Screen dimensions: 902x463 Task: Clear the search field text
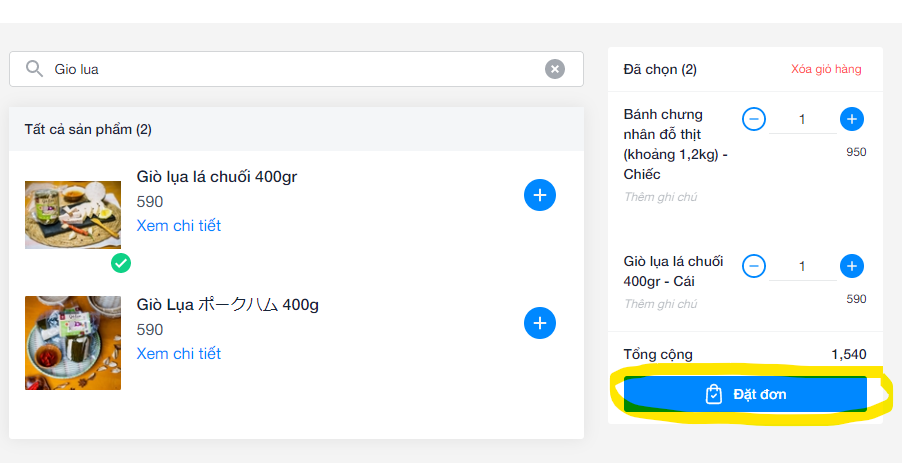[554, 69]
